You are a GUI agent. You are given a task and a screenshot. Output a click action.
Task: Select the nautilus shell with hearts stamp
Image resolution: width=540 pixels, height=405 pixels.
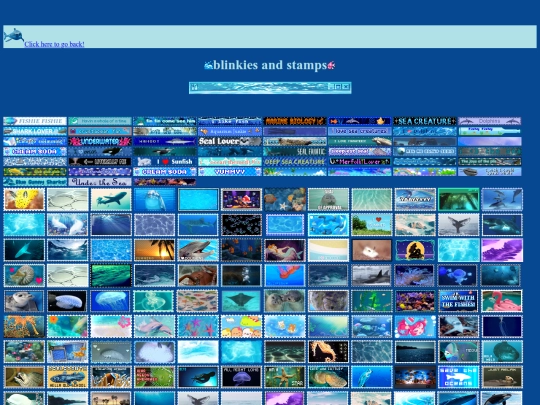pos(24,276)
